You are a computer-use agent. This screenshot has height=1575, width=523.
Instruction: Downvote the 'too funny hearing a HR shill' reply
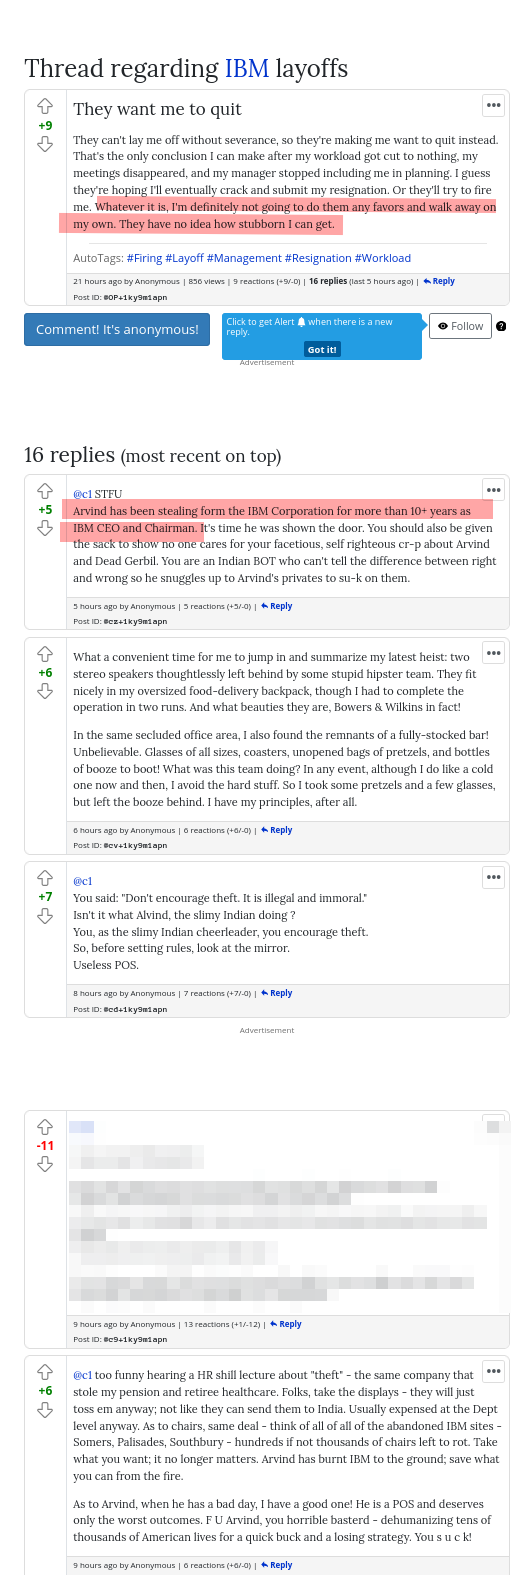click(x=45, y=1410)
